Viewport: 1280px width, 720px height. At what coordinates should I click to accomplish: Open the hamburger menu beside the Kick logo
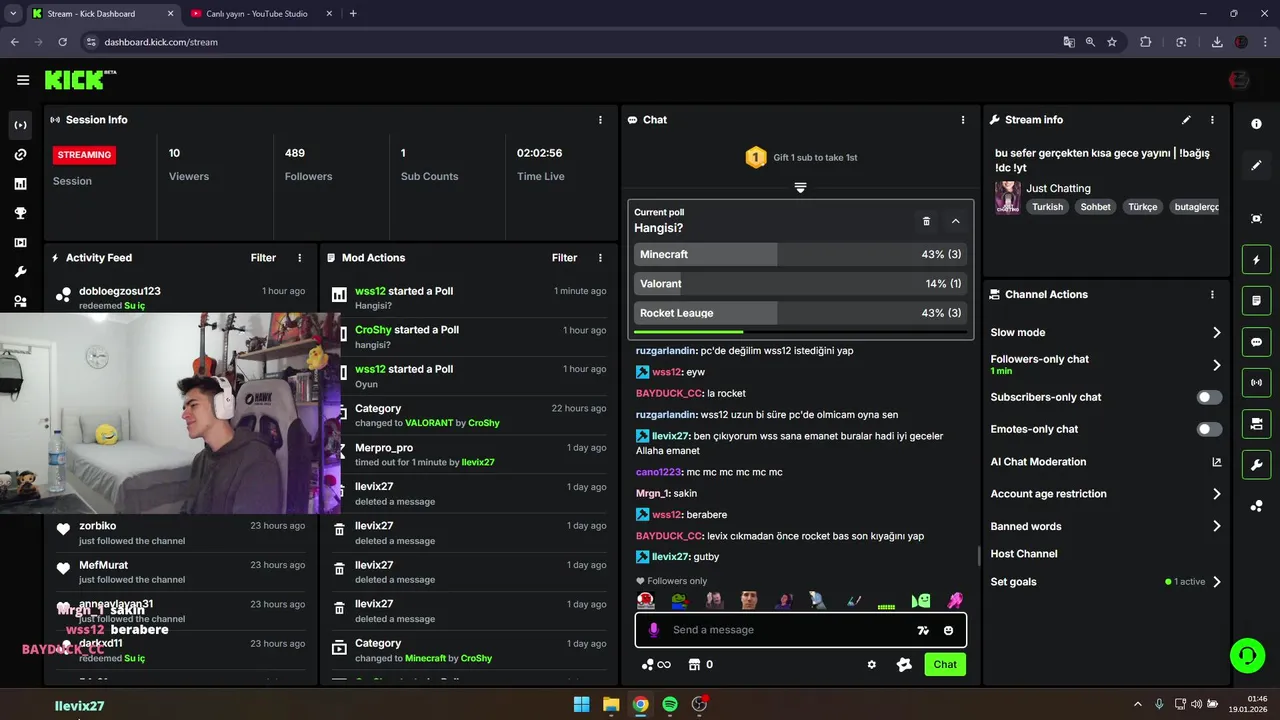point(23,80)
